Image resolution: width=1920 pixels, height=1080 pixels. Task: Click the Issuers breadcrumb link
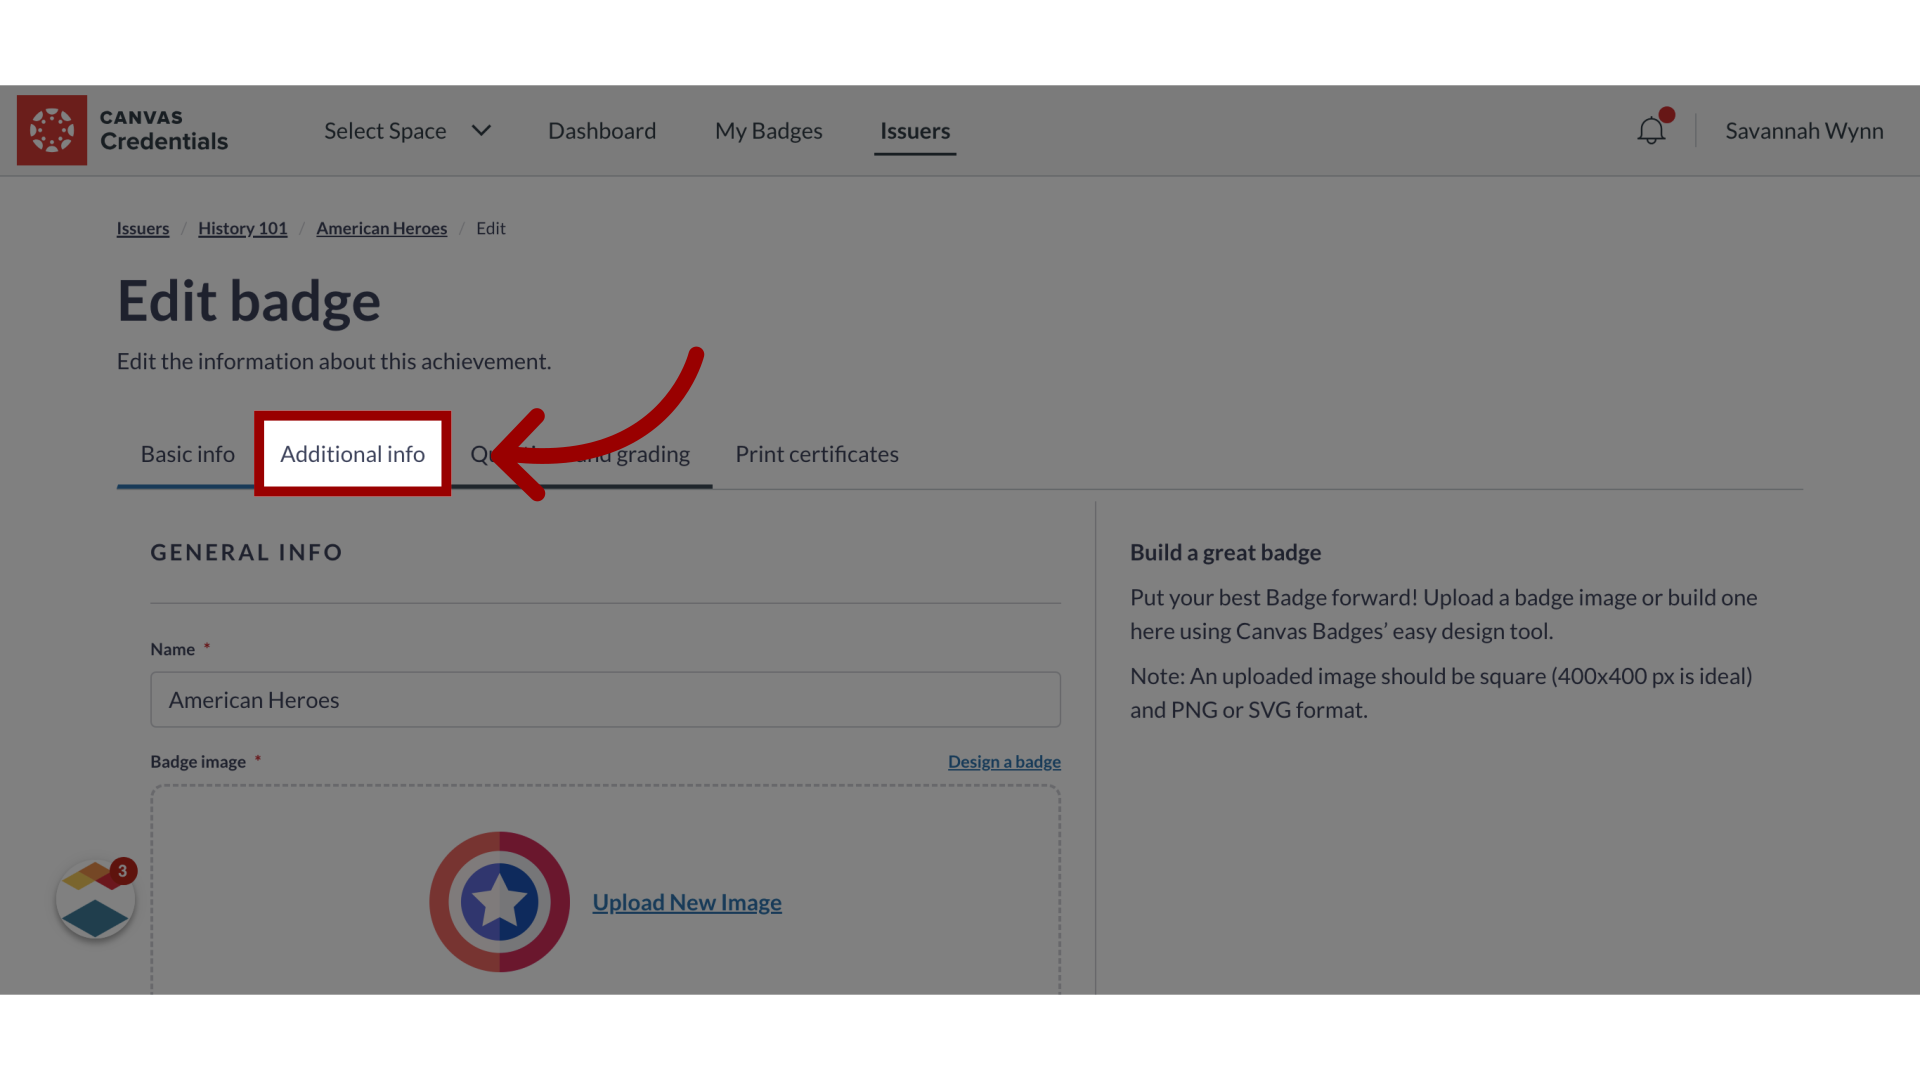[x=142, y=228]
